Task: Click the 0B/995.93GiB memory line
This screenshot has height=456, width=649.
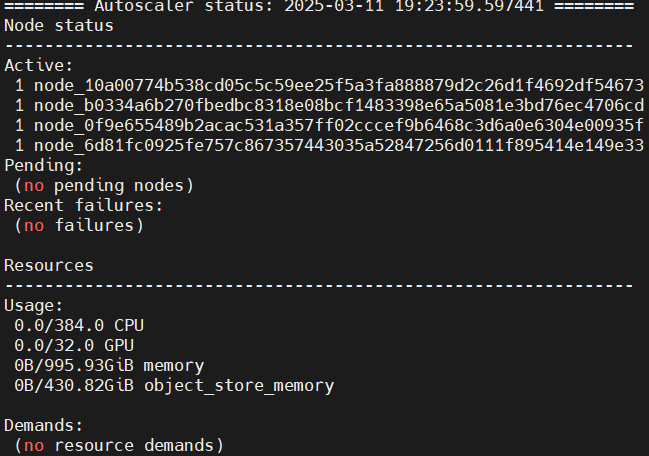Action: [109, 366]
